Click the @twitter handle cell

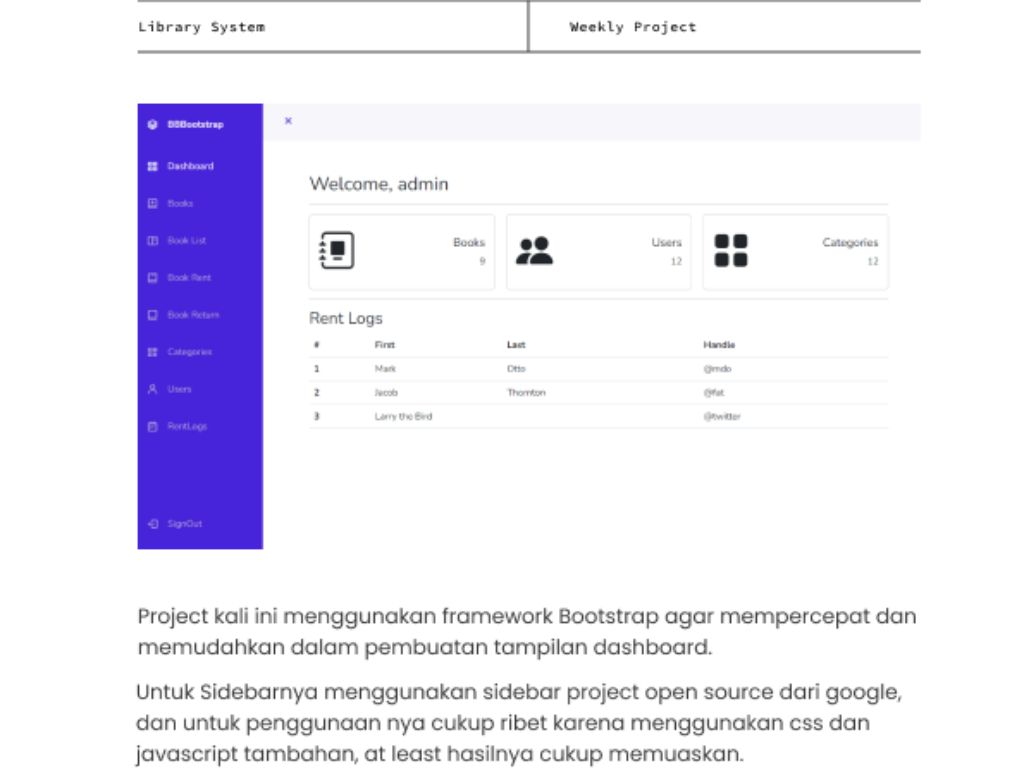[x=722, y=417]
